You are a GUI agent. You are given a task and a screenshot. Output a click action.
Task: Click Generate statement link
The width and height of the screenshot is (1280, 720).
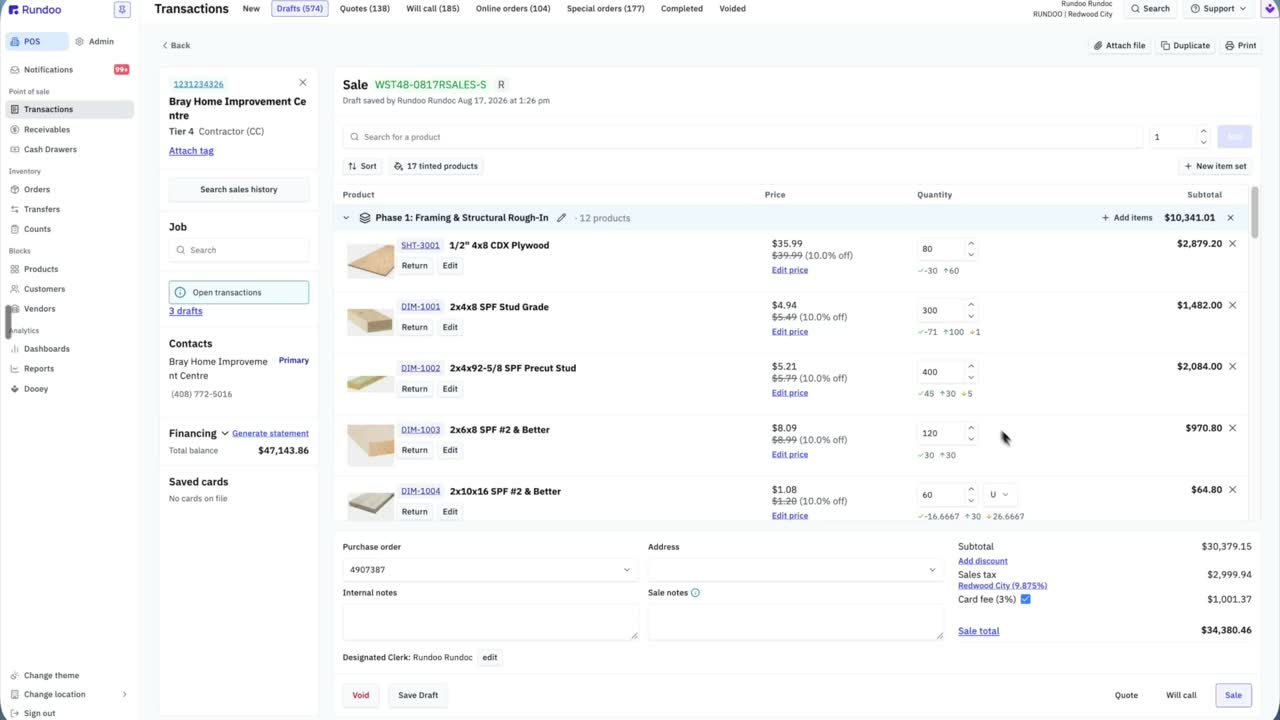point(270,434)
